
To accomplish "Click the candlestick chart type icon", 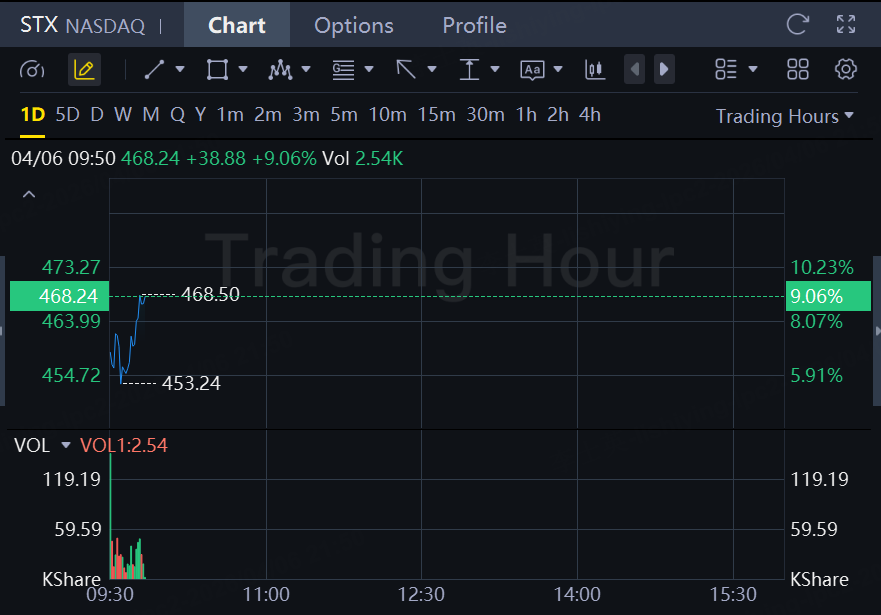I will point(595,69).
